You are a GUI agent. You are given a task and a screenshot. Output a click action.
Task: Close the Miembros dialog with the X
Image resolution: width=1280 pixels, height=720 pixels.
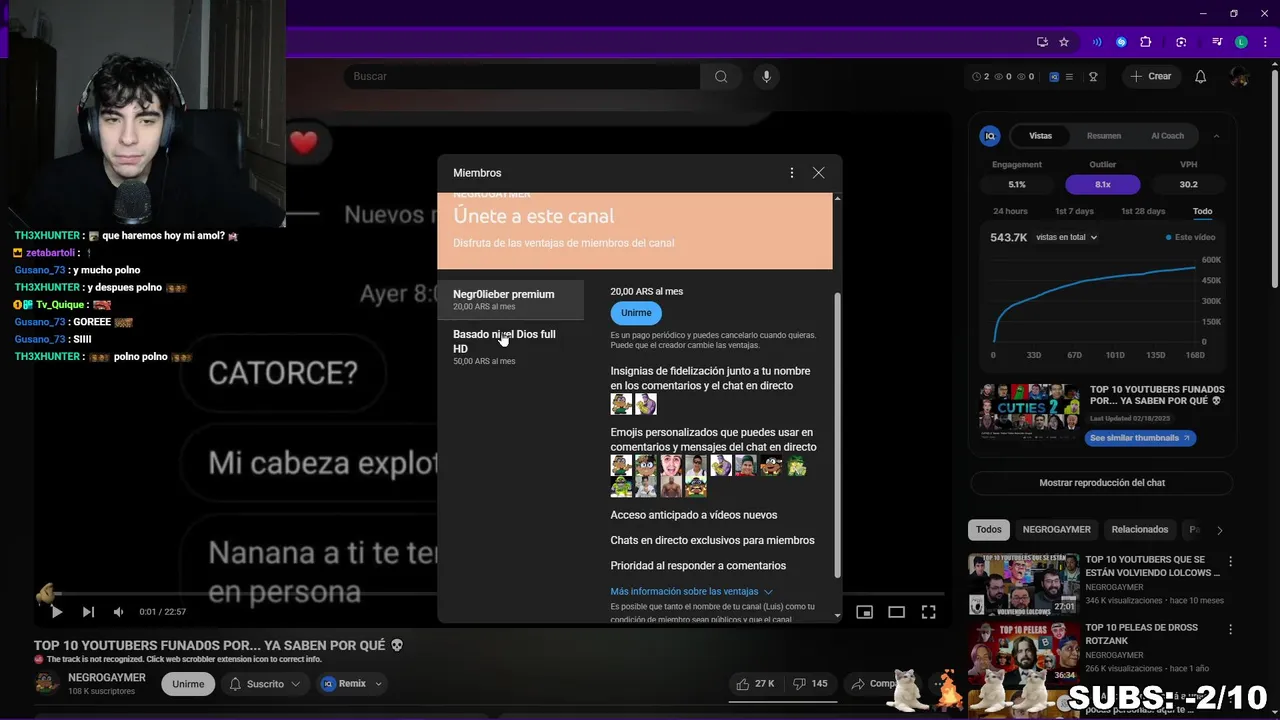click(818, 173)
